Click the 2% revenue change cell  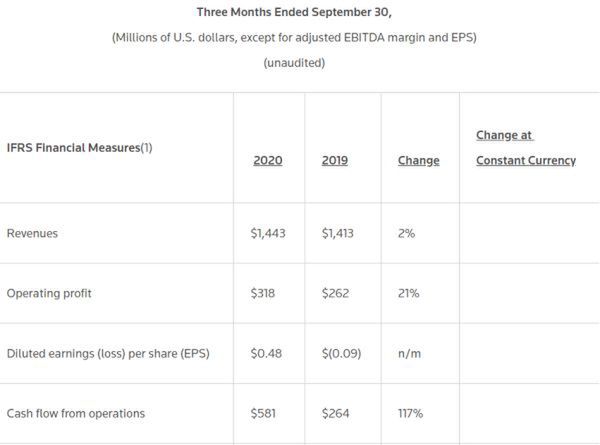[407, 233]
